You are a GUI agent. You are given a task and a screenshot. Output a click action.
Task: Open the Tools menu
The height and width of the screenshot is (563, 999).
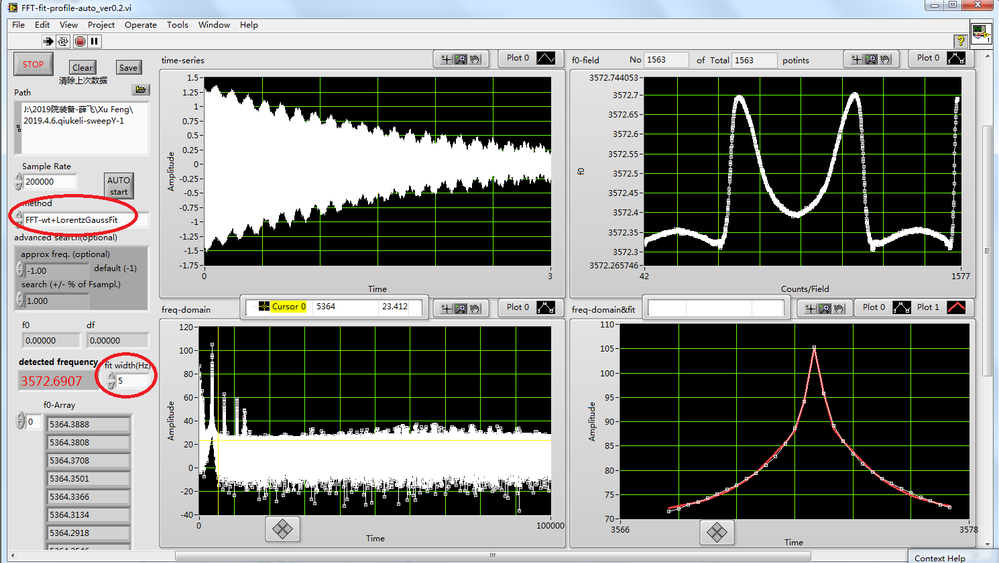click(x=177, y=25)
